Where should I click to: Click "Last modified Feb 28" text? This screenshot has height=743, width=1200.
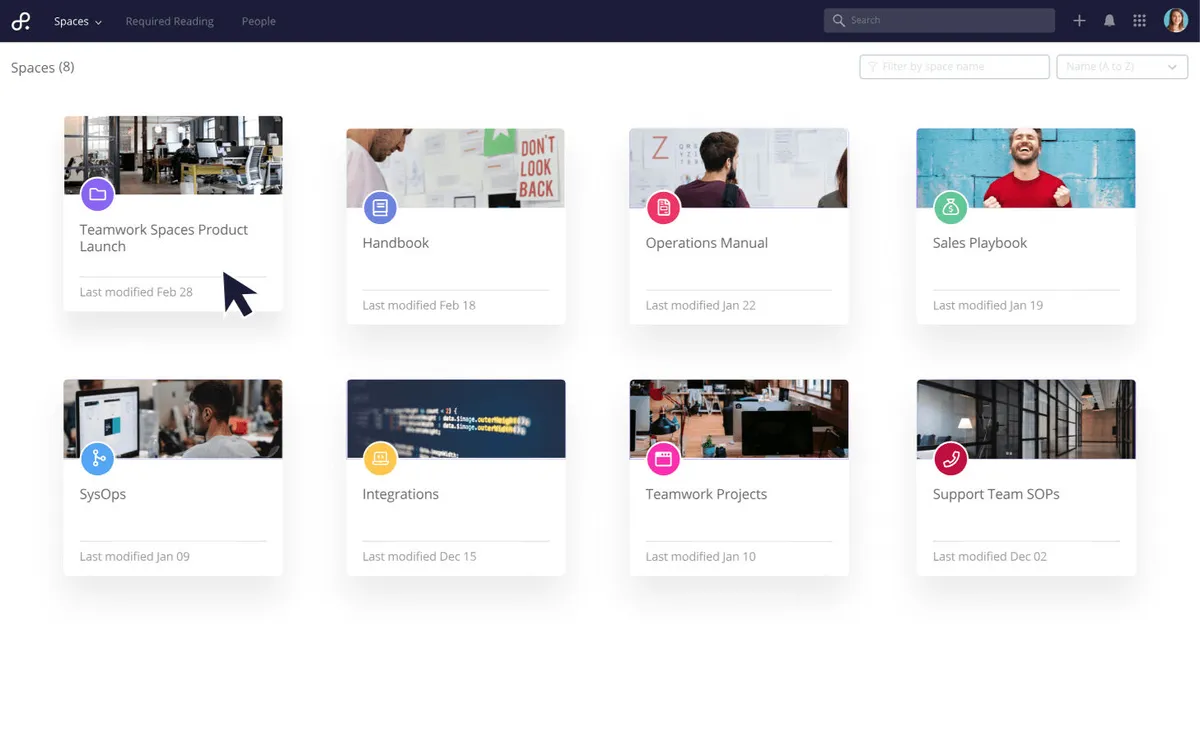[x=136, y=292]
